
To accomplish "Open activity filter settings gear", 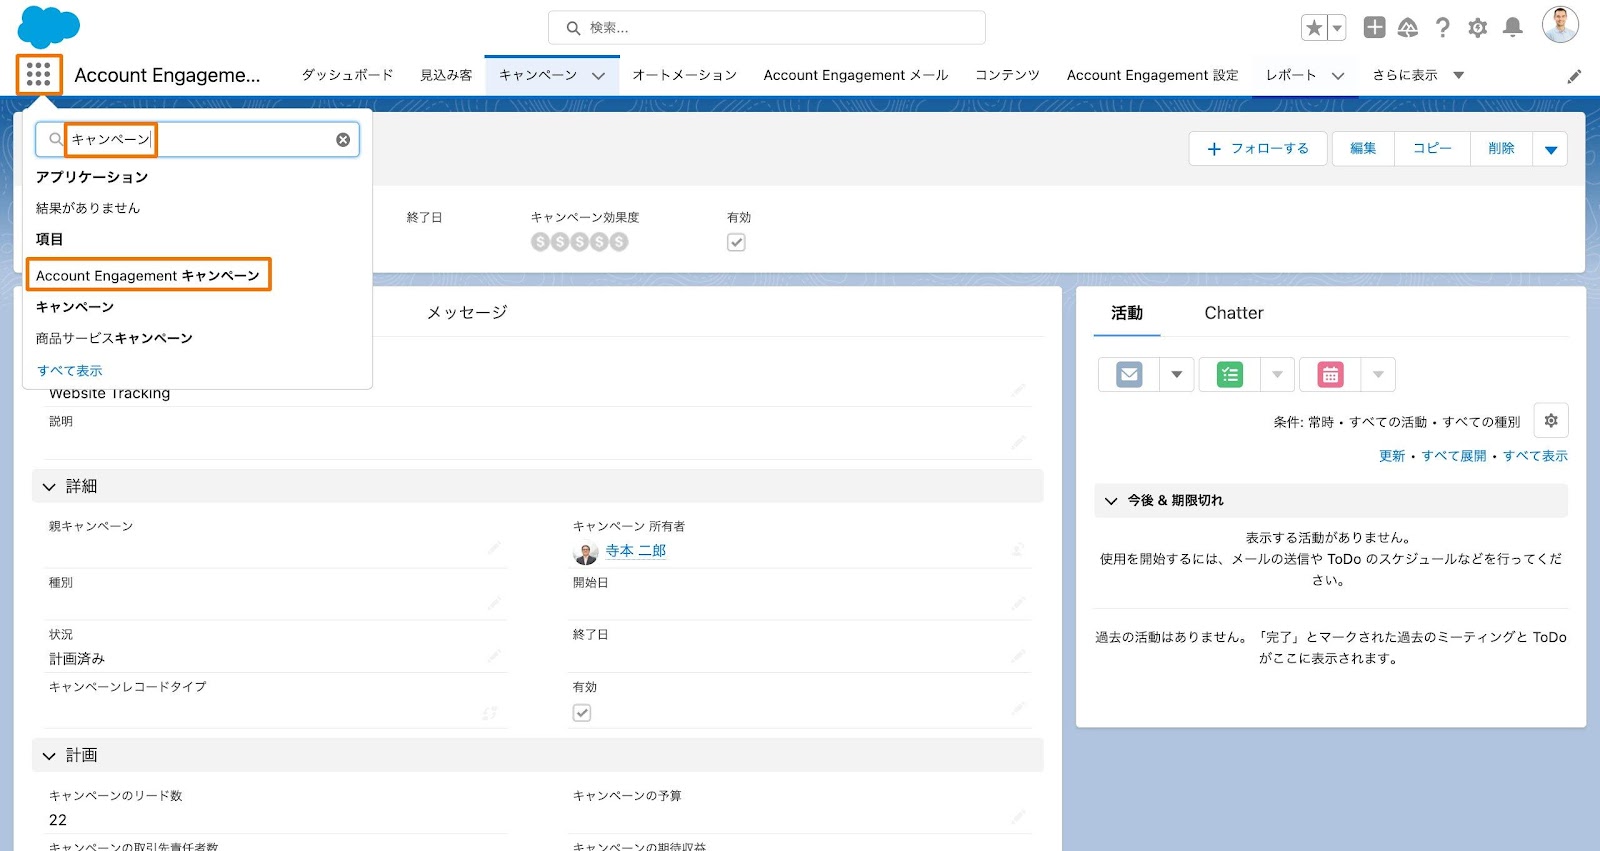I will (1551, 421).
